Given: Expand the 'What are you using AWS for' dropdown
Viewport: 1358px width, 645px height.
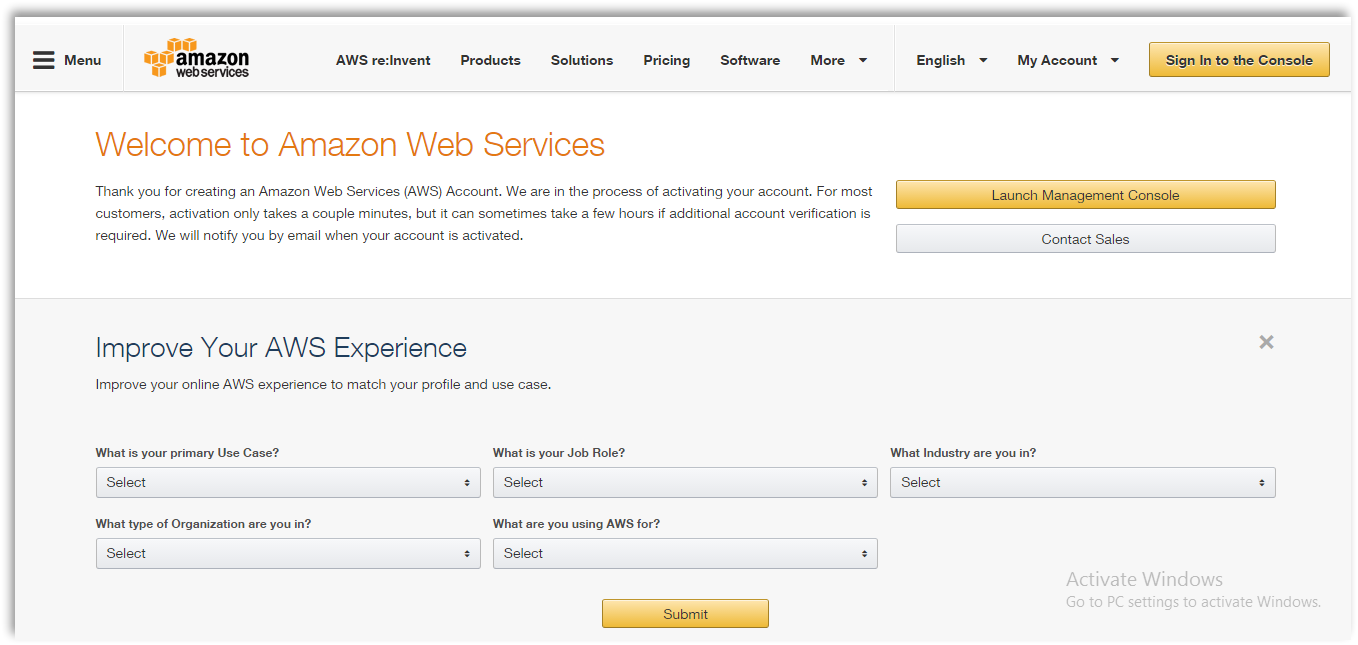Looking at the screenshot, I should pyautogui.click(x=685, y=553).
